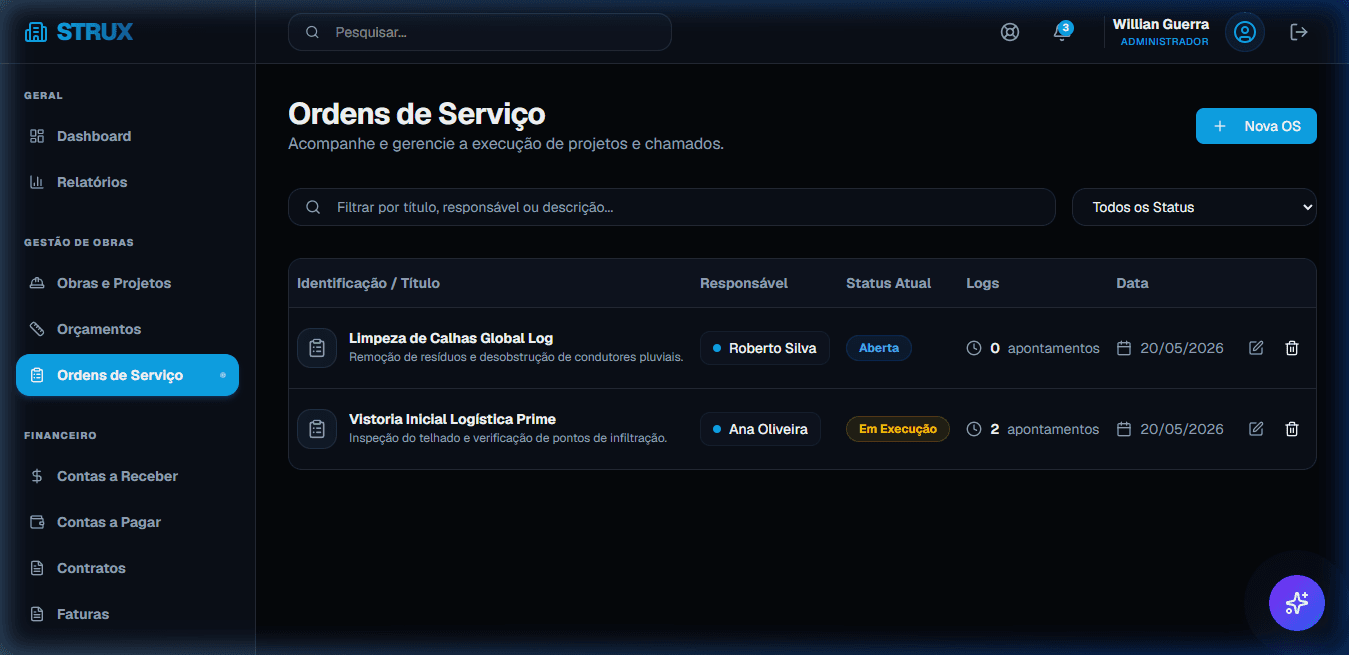Click clock icon beside 0 apontamentos
This screenshot has width=1349, height=655.
974,348
